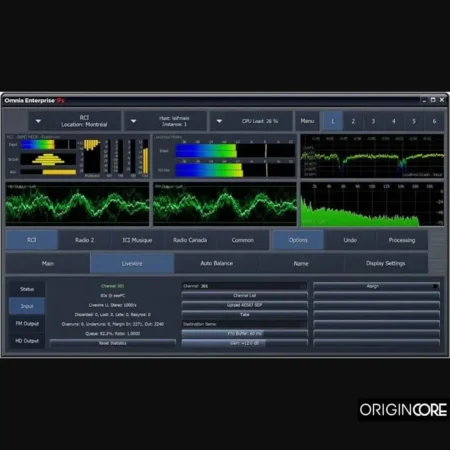Click the Reset Statistics button
Viewport: 450px width, 450px height.
coord(113,343)
